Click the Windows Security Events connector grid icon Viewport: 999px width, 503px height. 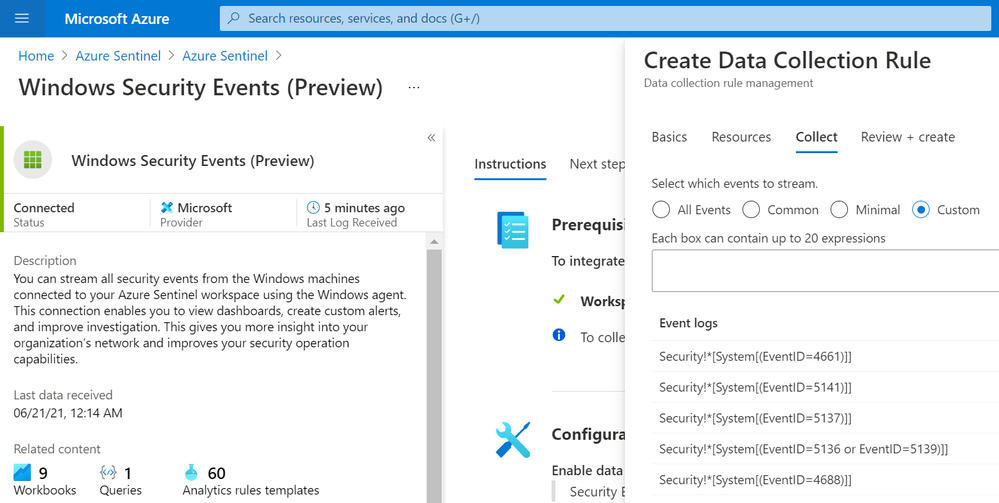[32, 159]
